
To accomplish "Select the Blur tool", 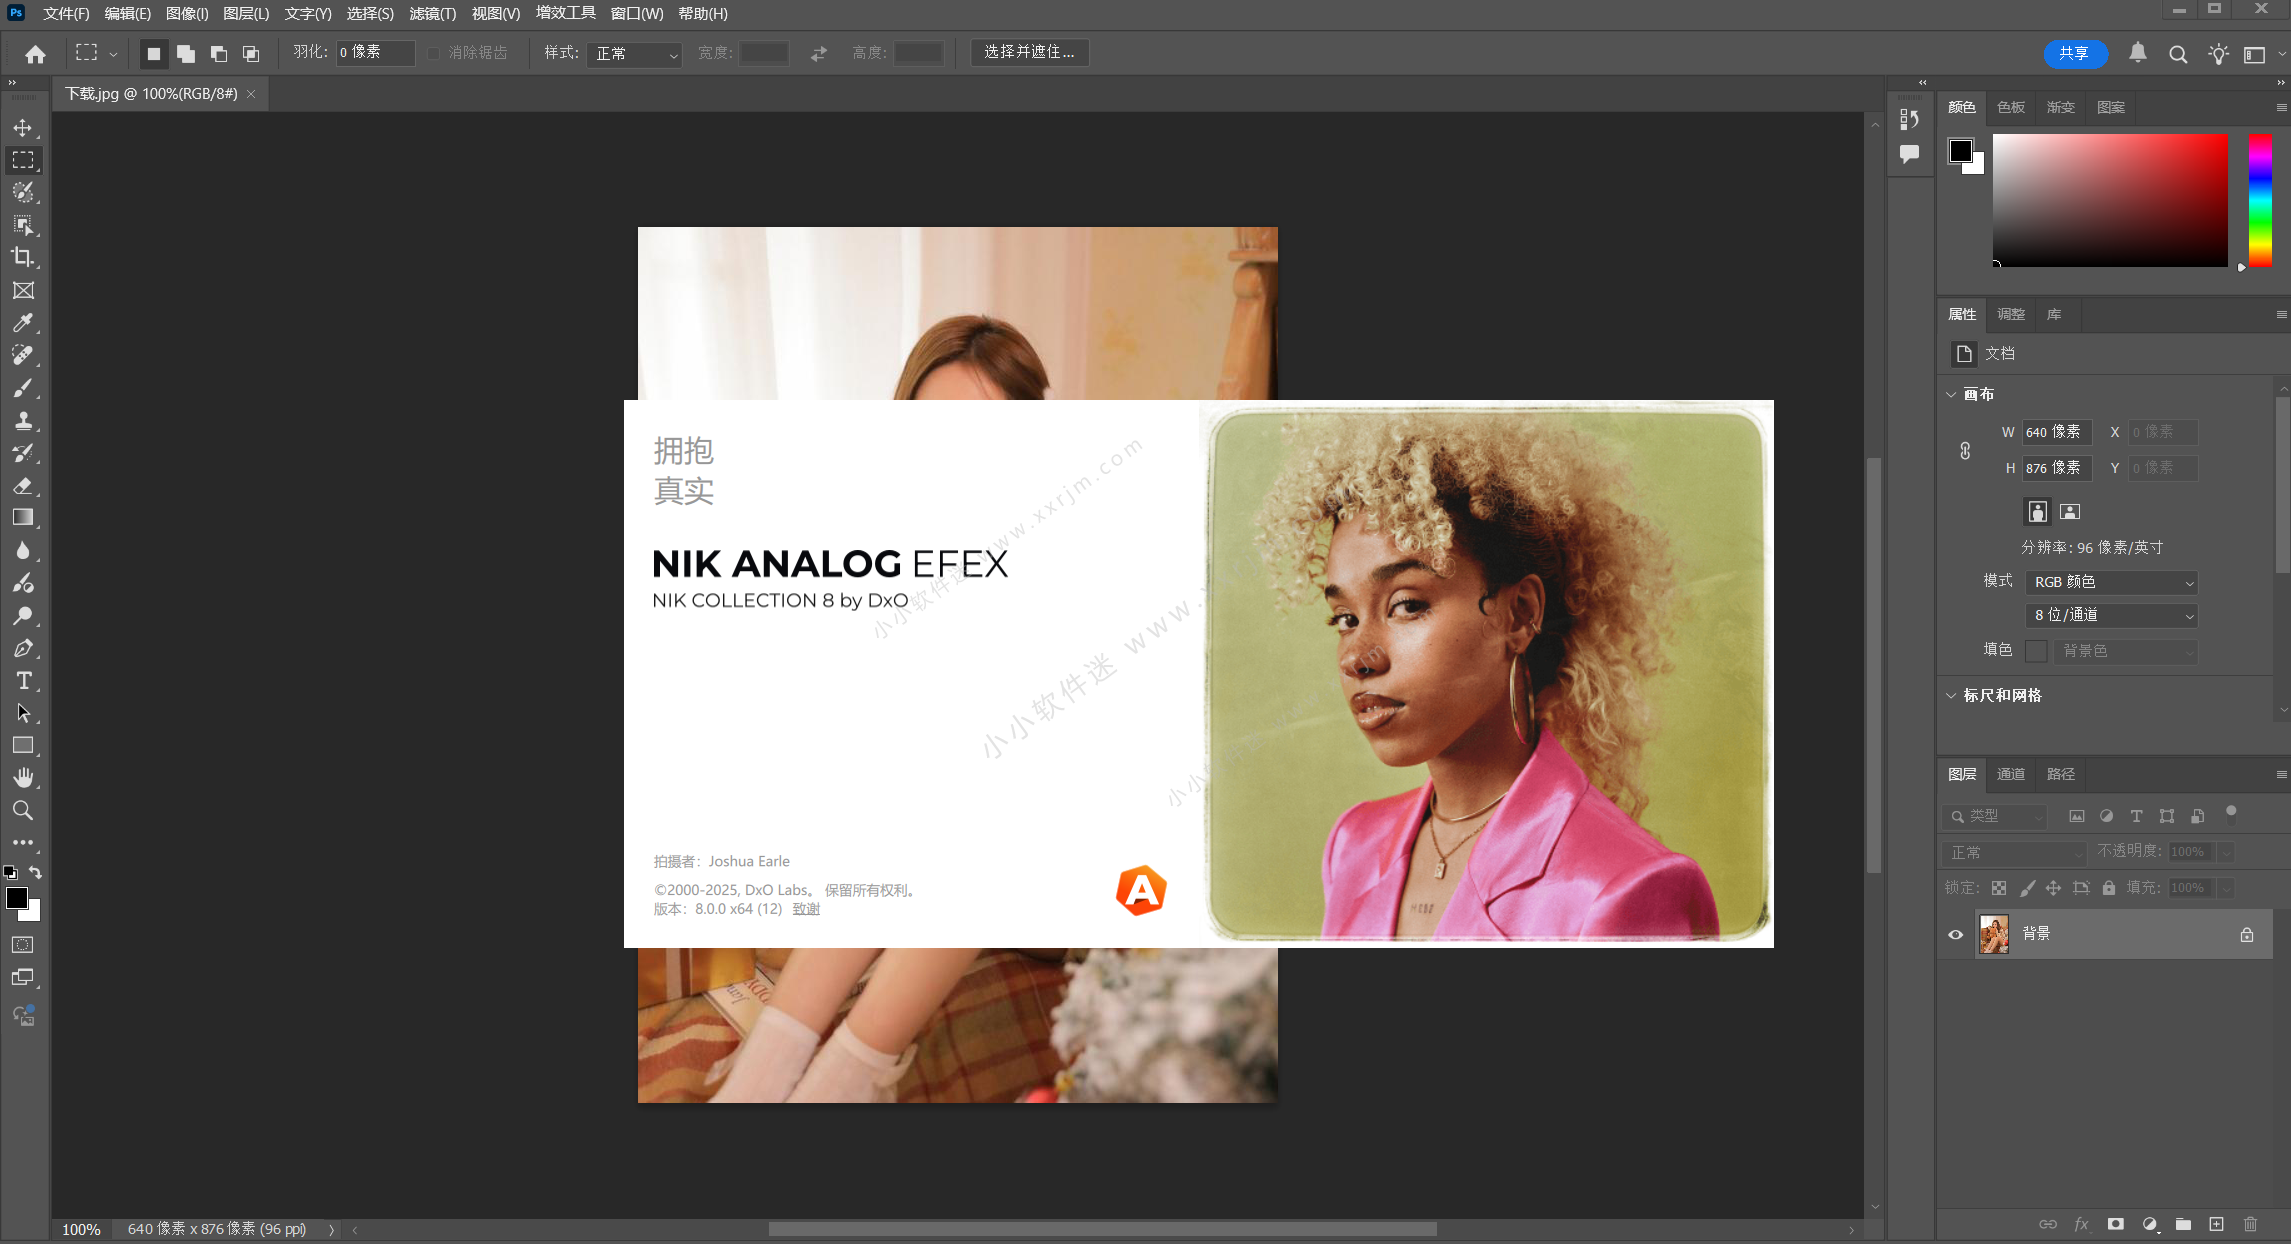I will coord(23,550).
